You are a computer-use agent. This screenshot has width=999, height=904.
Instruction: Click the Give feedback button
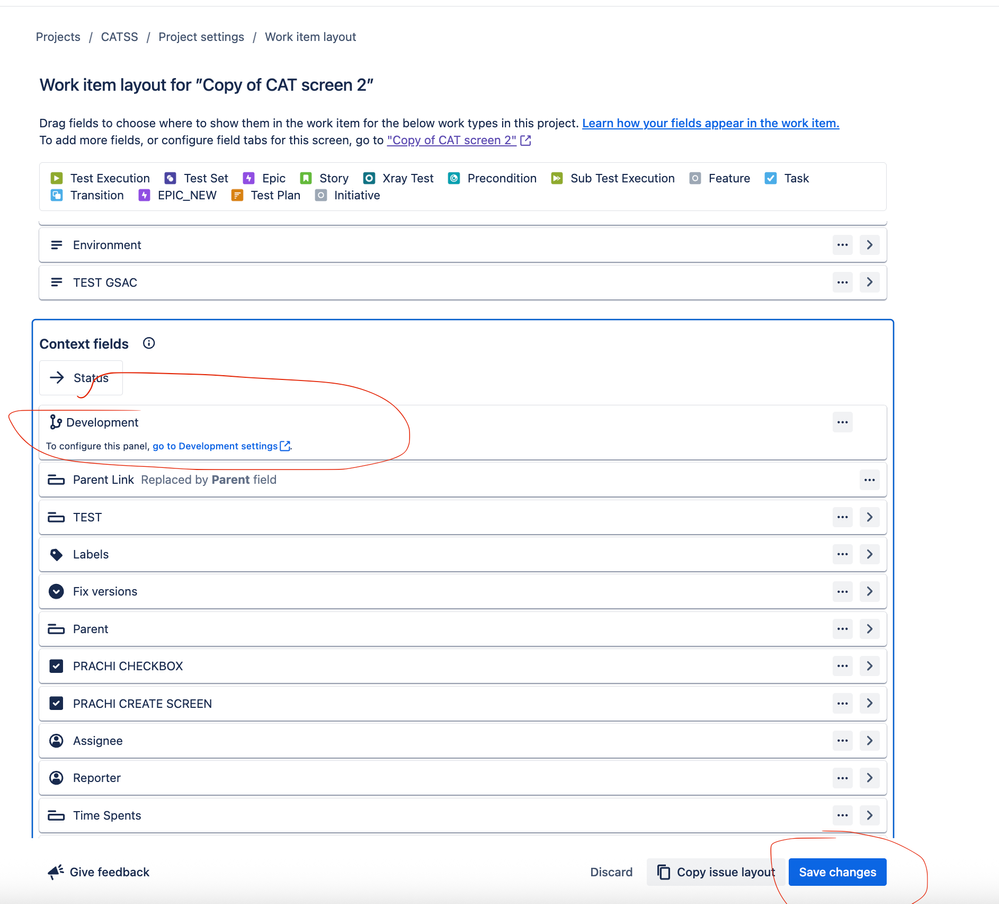[x=99, y=872]
